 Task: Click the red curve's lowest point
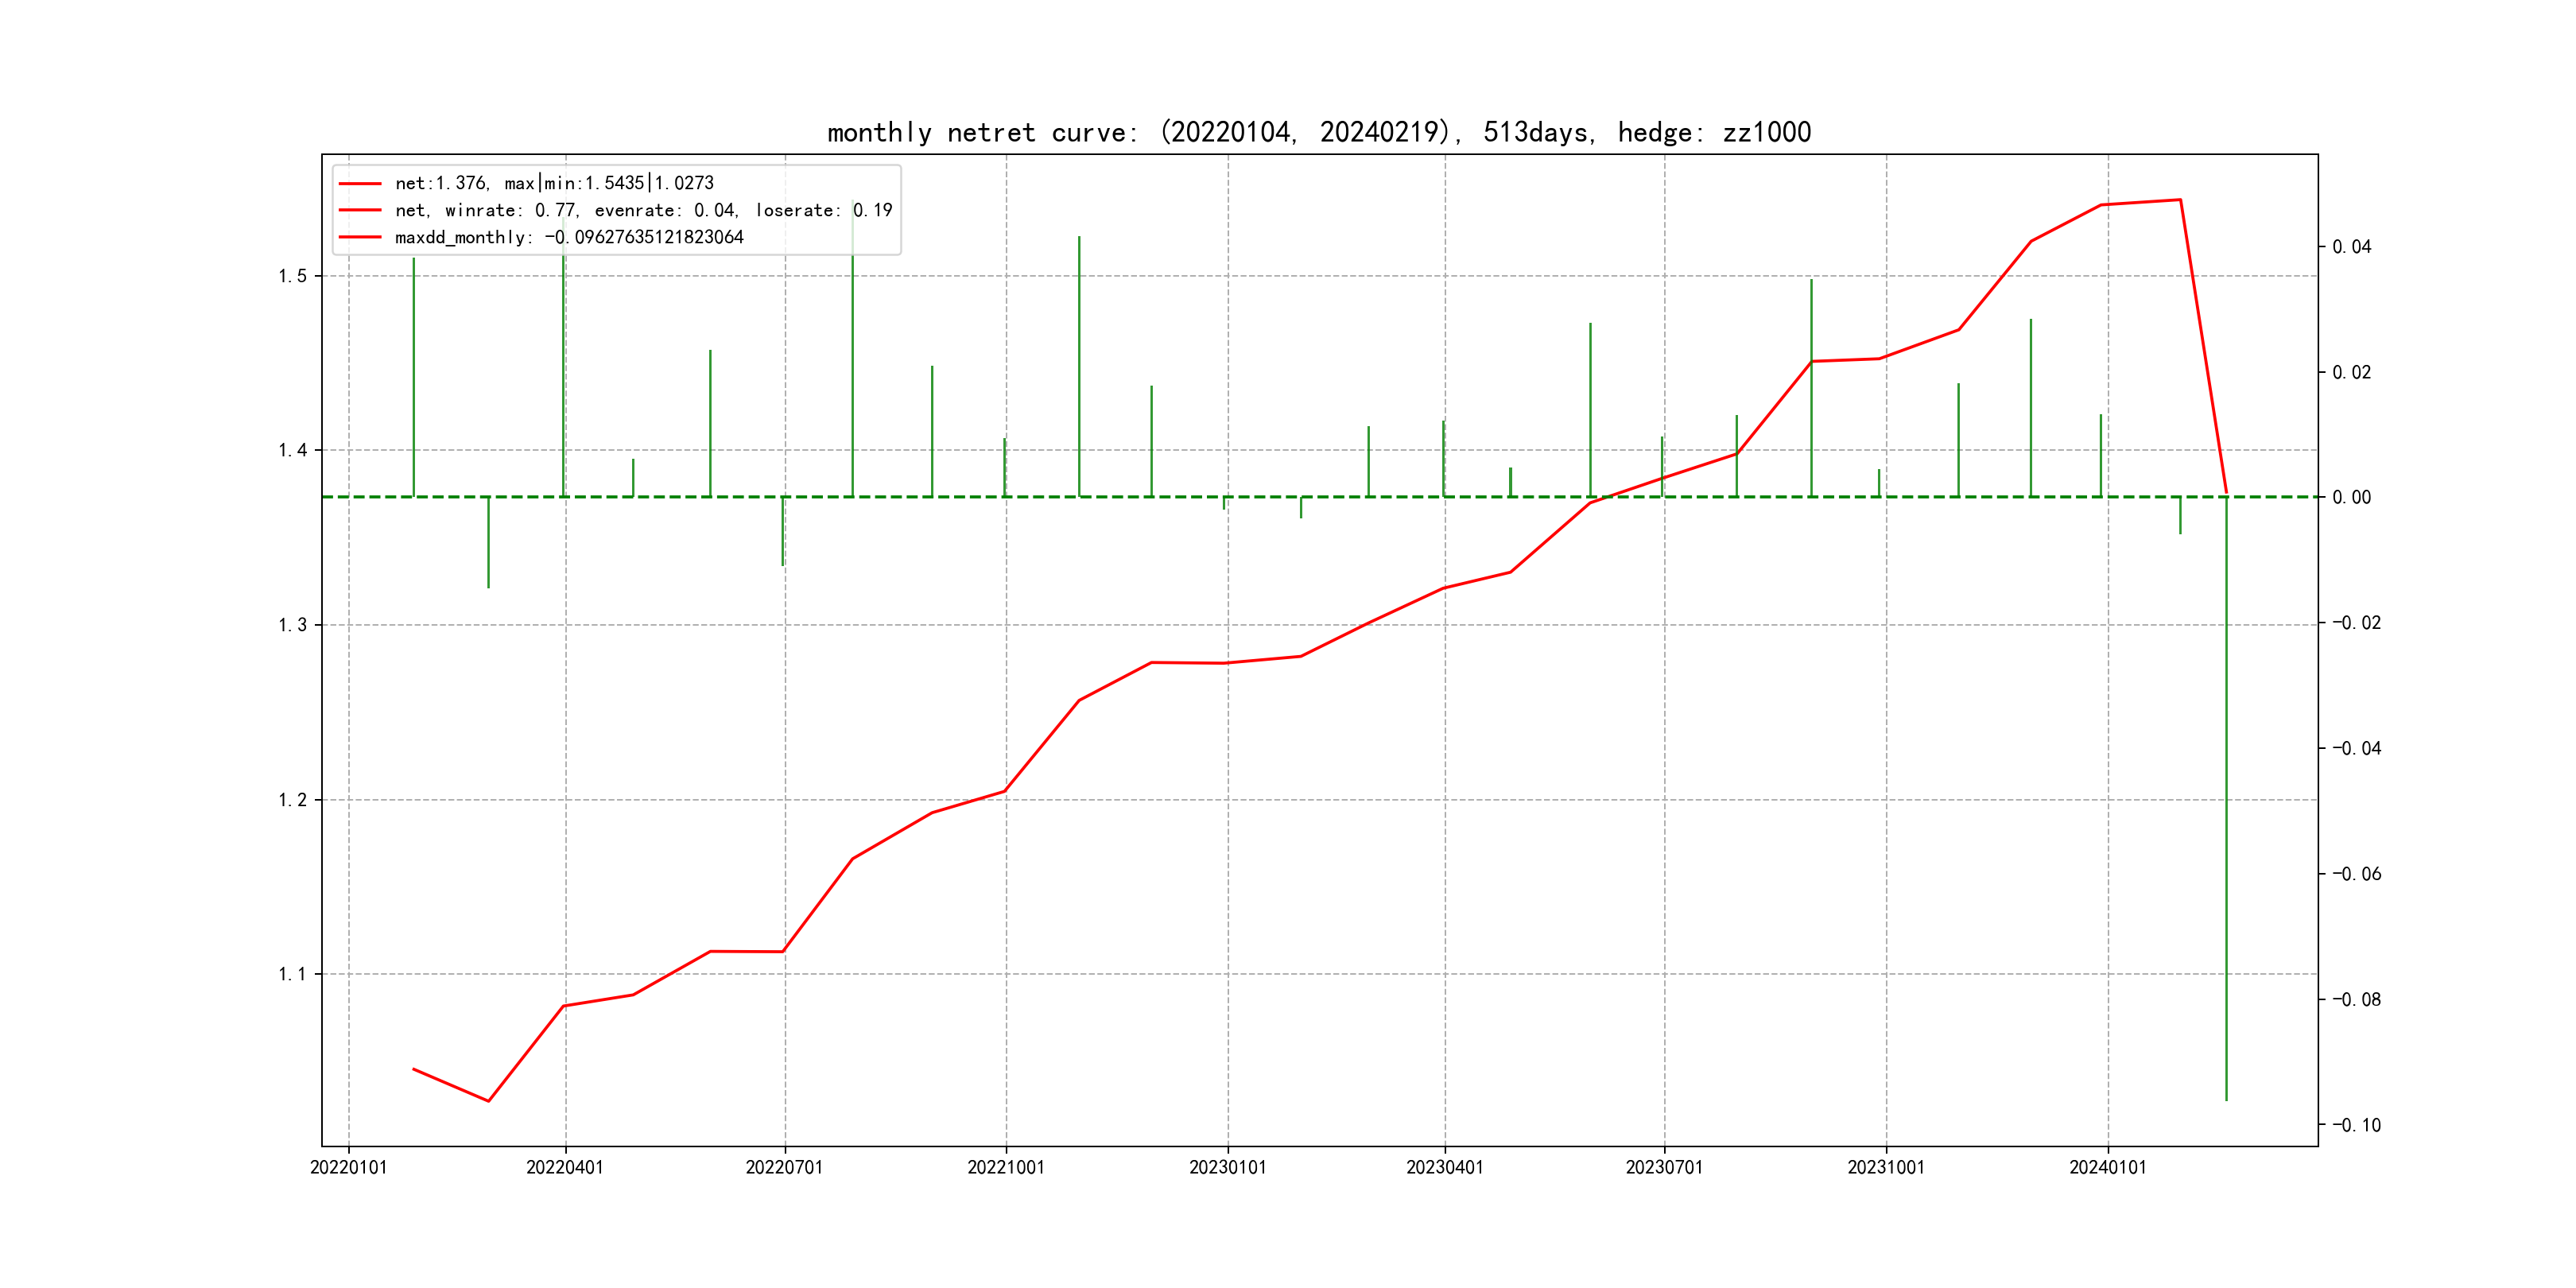coord(488,1101)
